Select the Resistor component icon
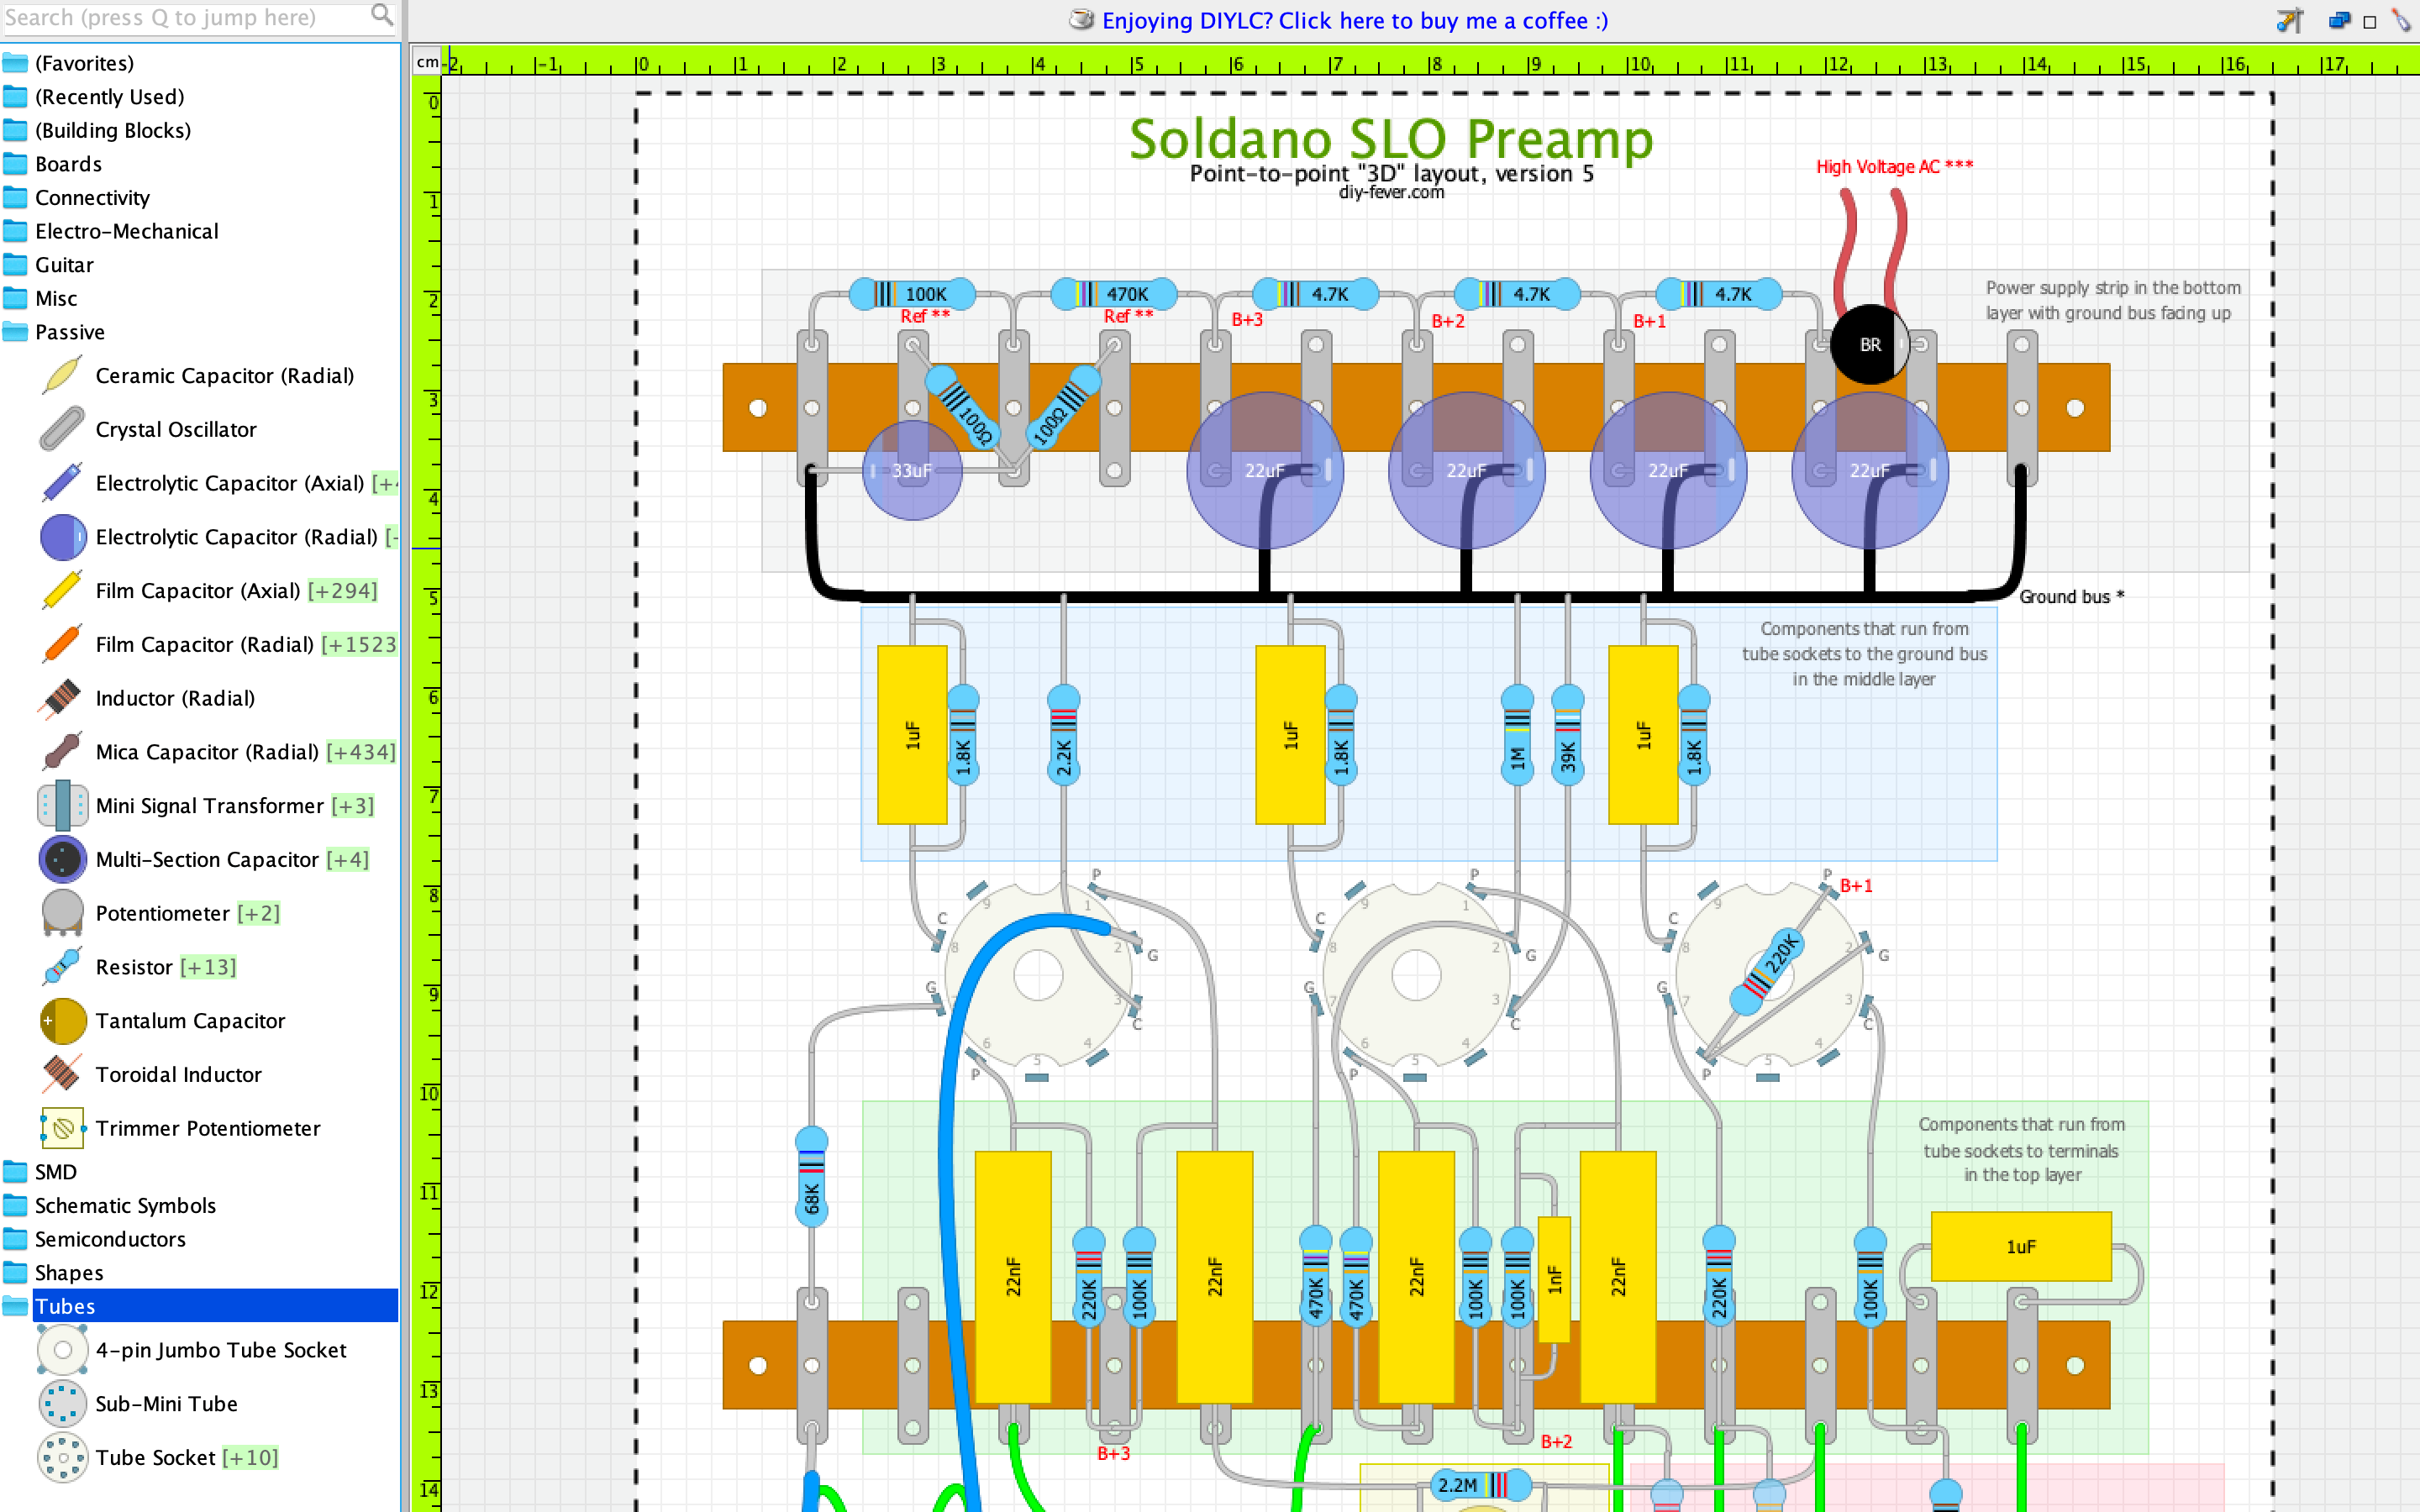 [x=62, y=967]
